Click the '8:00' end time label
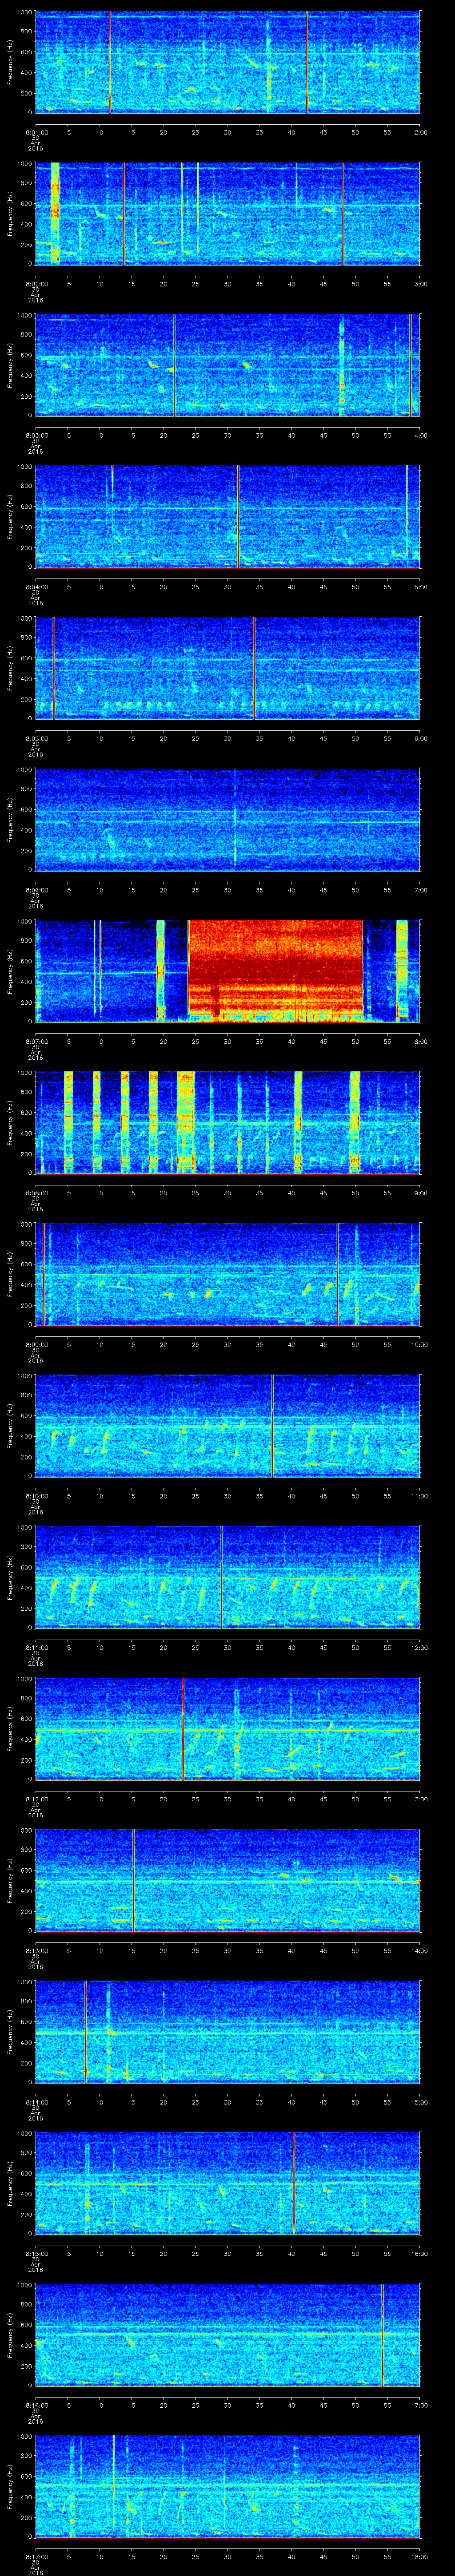Screen dimensions: 455x2576 click(x=420, y=1041)
